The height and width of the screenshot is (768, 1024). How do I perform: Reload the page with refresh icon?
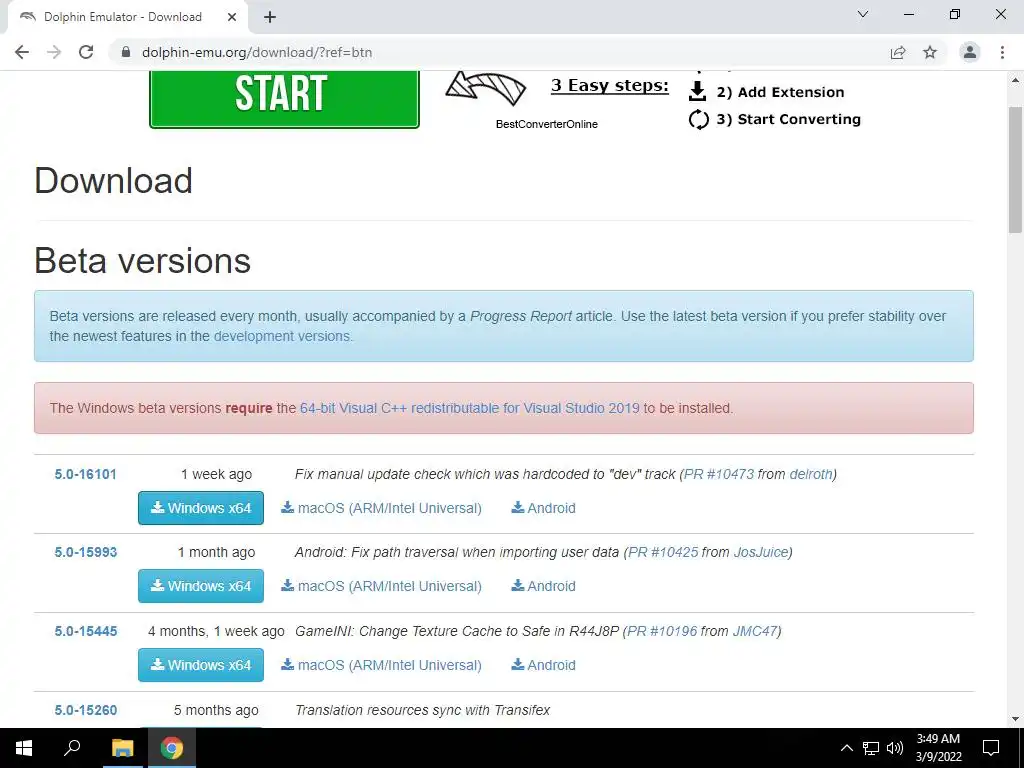tap(86, 52)
